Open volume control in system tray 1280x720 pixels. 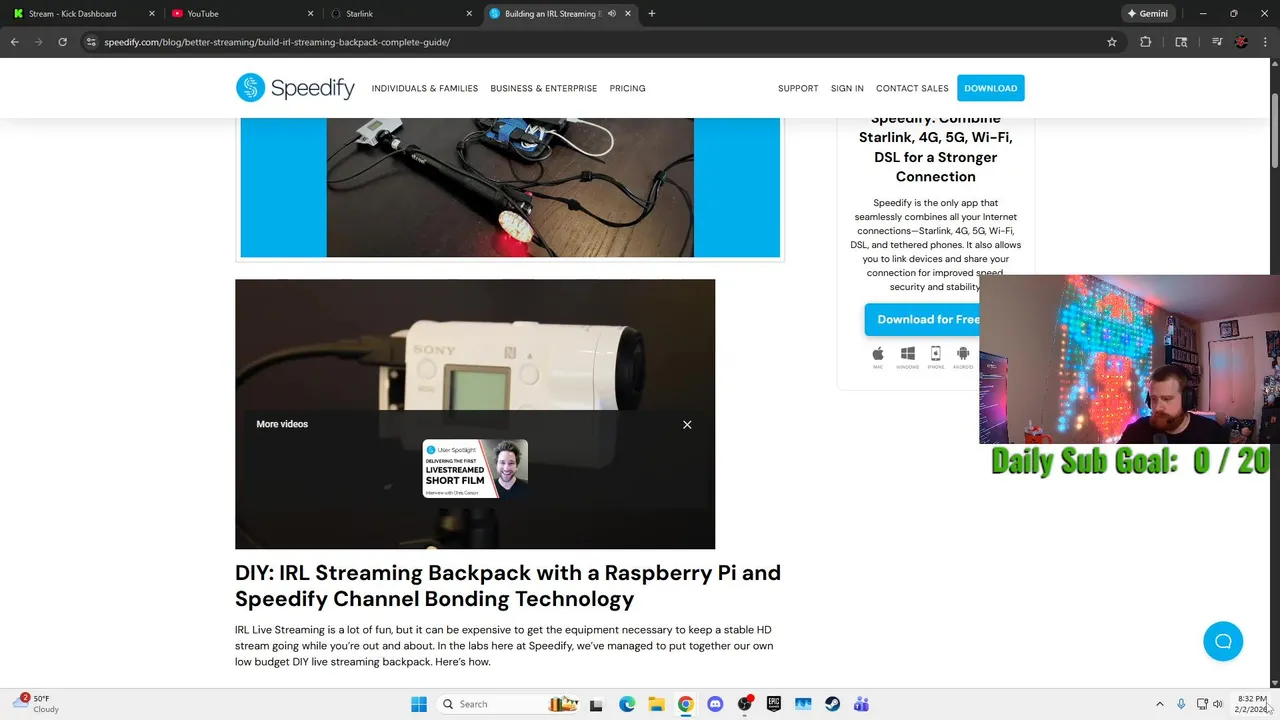1217,704
